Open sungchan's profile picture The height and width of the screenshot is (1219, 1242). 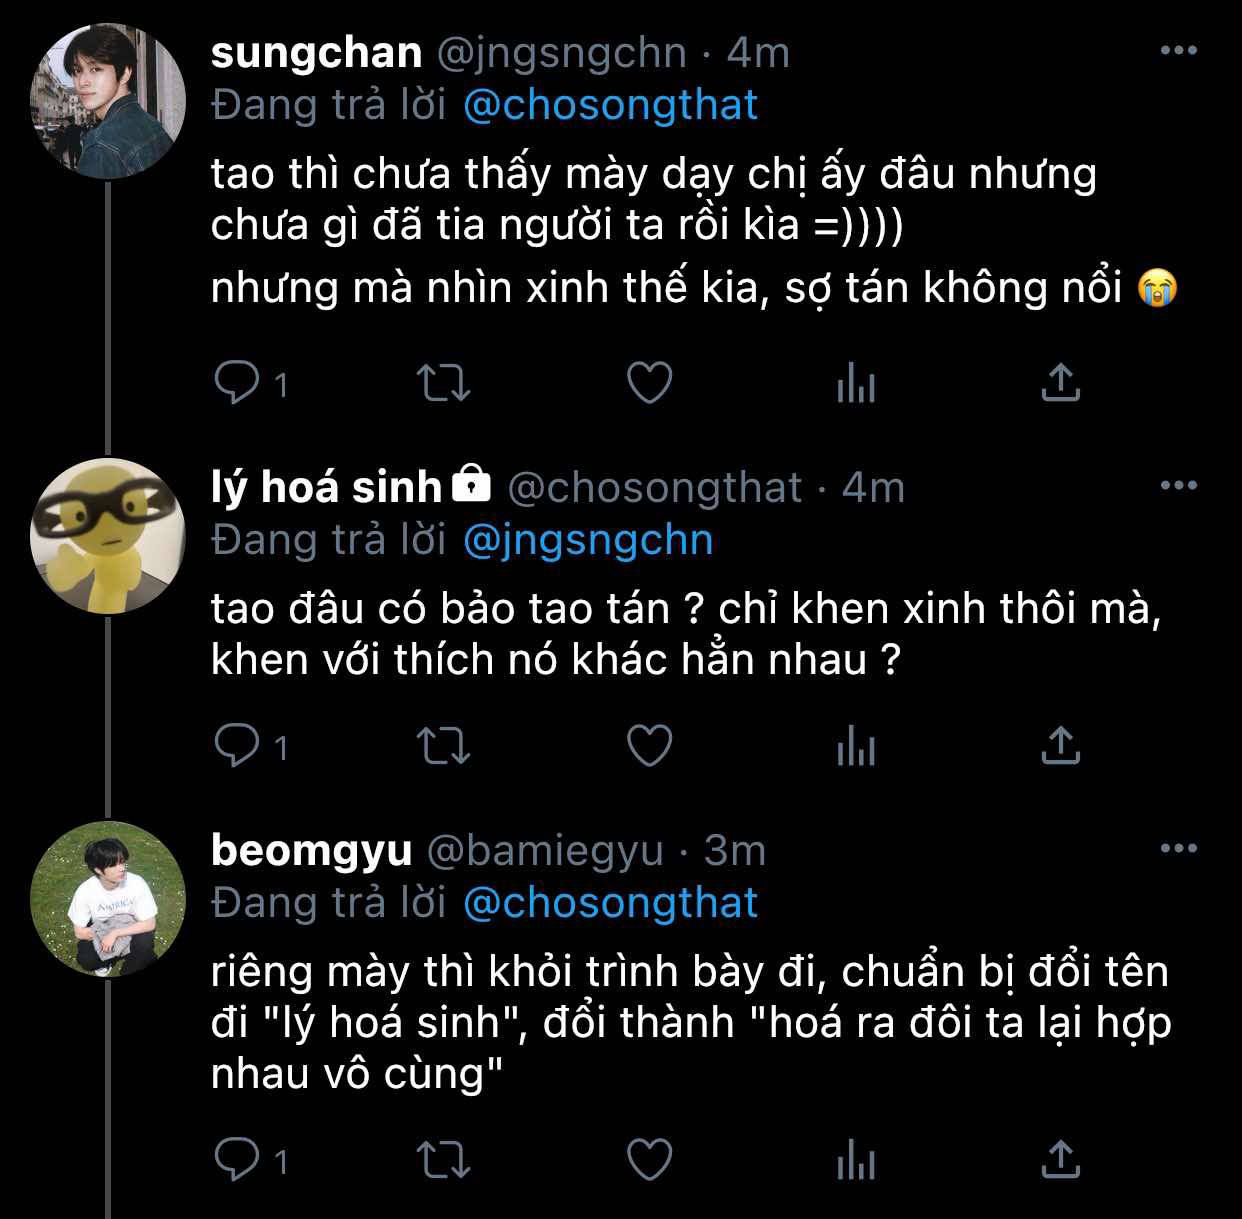tap(107, 102)
